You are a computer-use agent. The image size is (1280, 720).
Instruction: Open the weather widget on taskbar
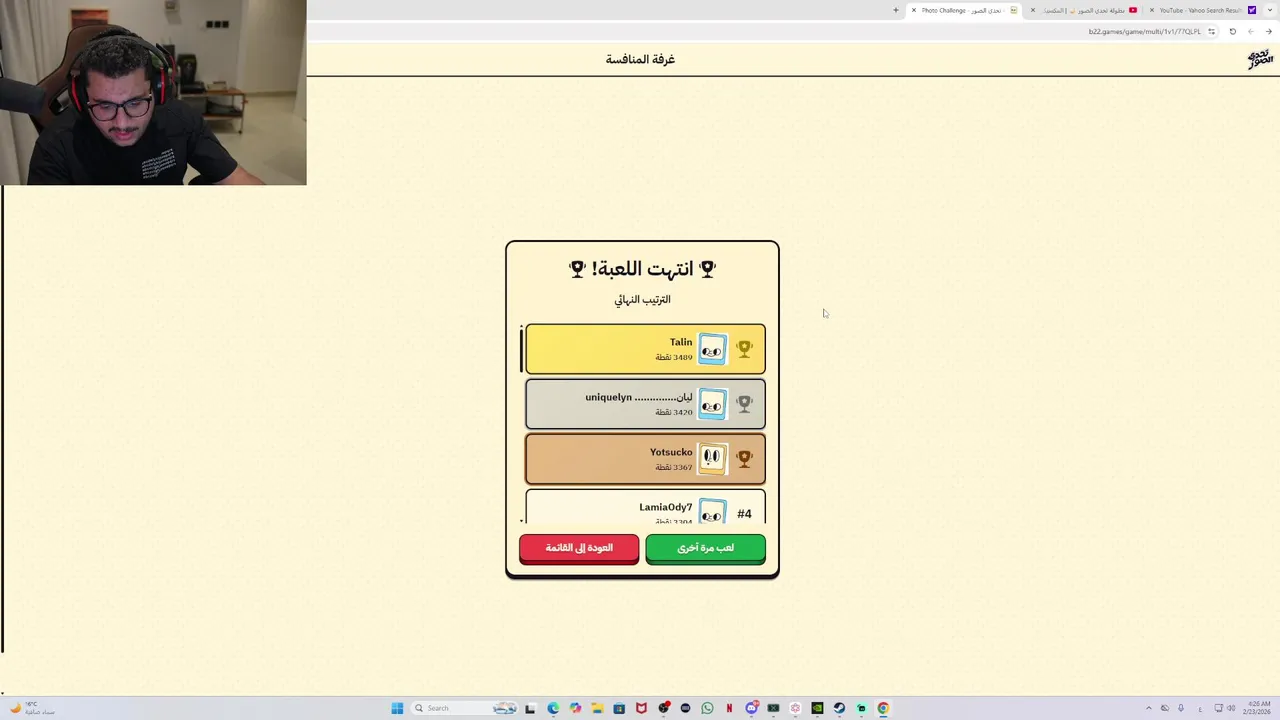click(31, 708)
